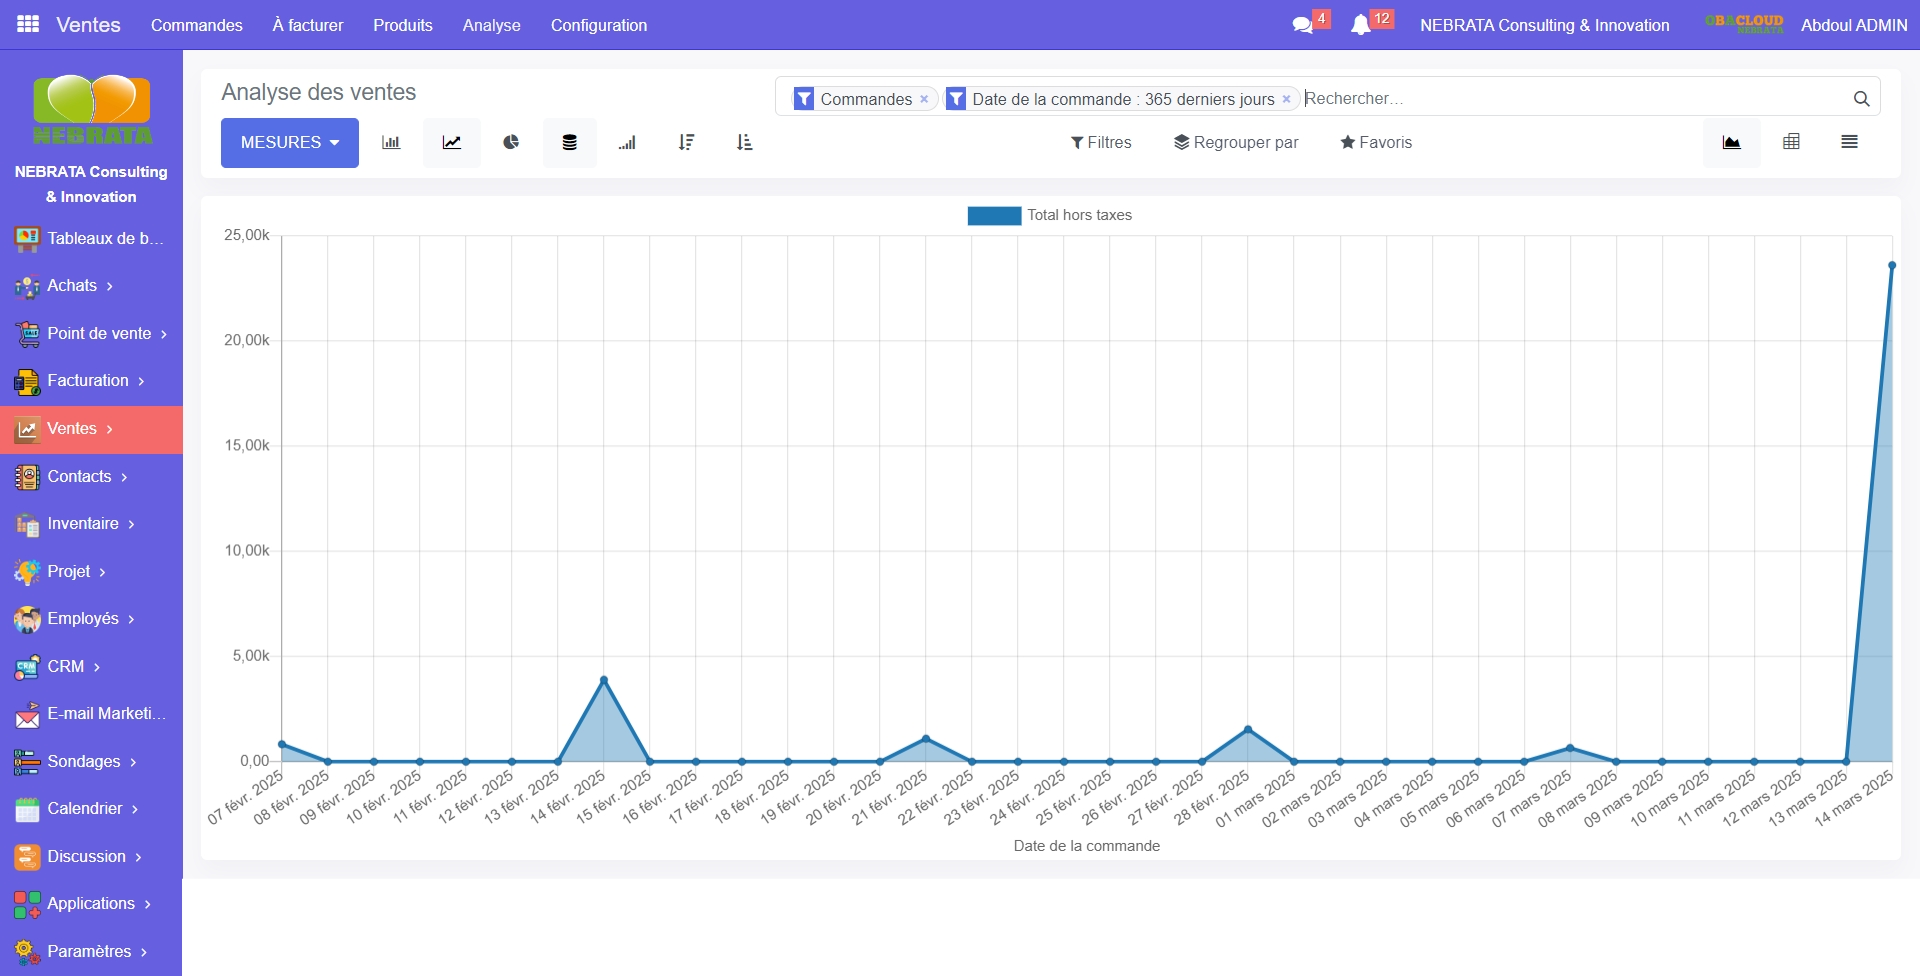The width and height of the screenshot is (1920, 976).
Task: Switch to list view
Action: (x=1849, y=142)
